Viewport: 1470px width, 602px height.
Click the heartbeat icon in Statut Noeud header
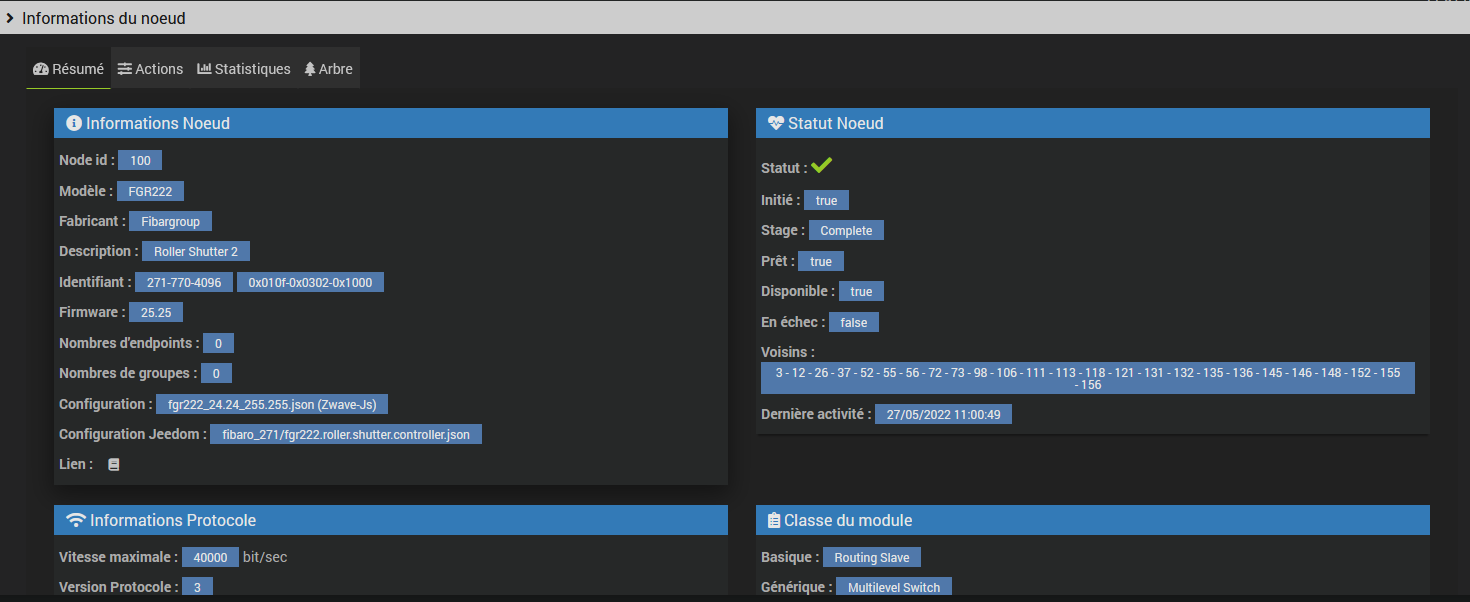pos(776,124)
